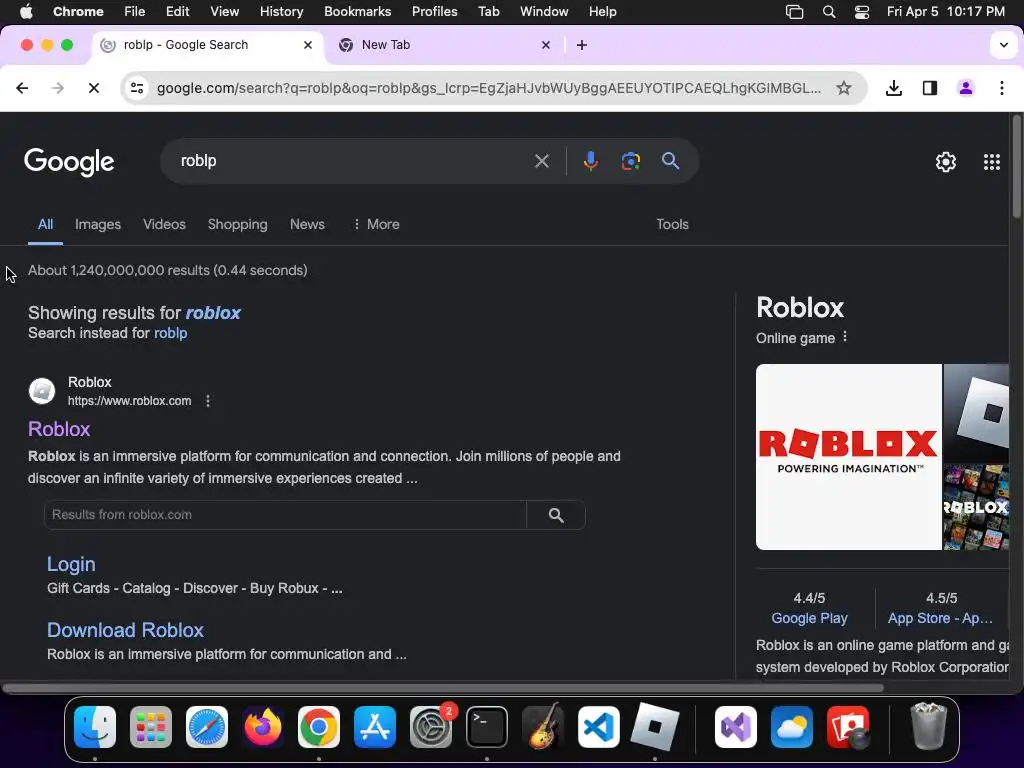Open Photo Booth from the dock

[848, 727]
